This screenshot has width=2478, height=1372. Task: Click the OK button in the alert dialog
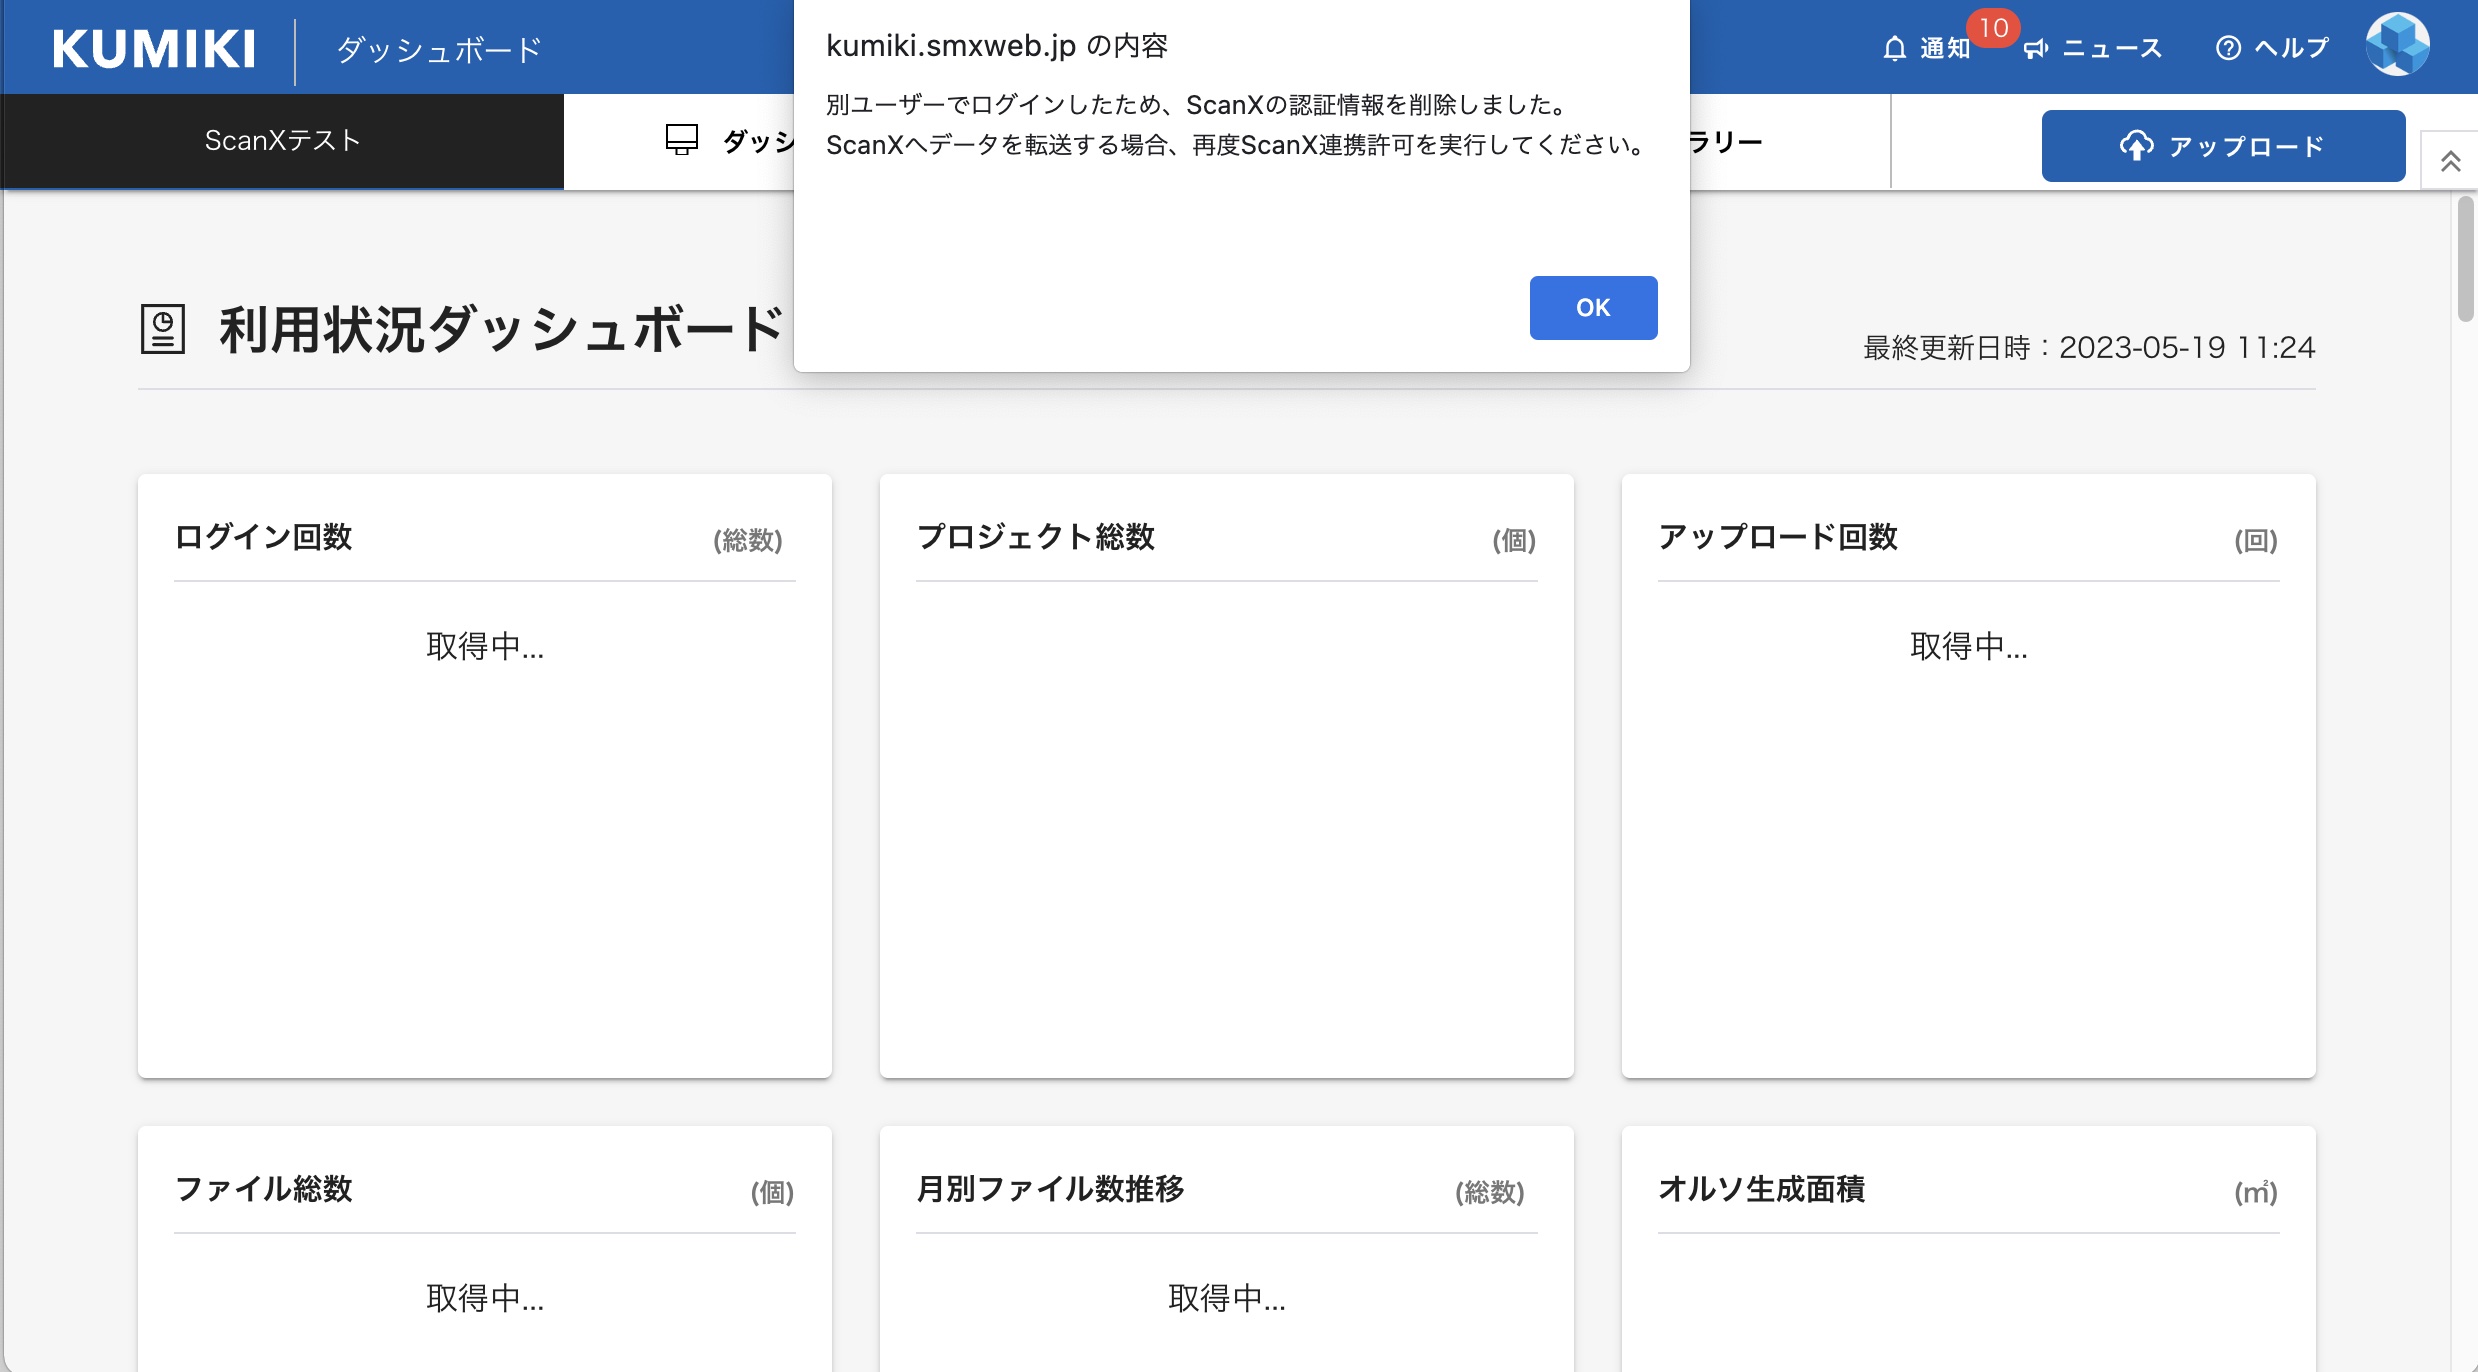click(x=1593, y=308)
